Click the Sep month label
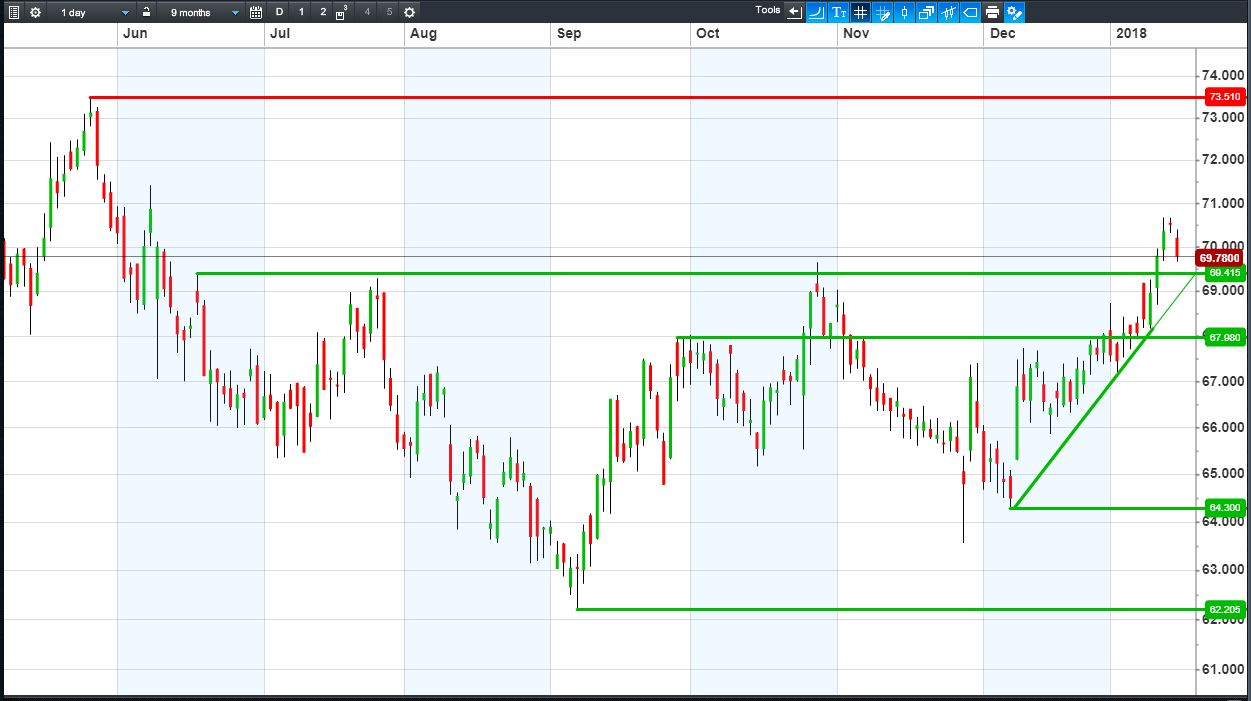 [568, 34]
